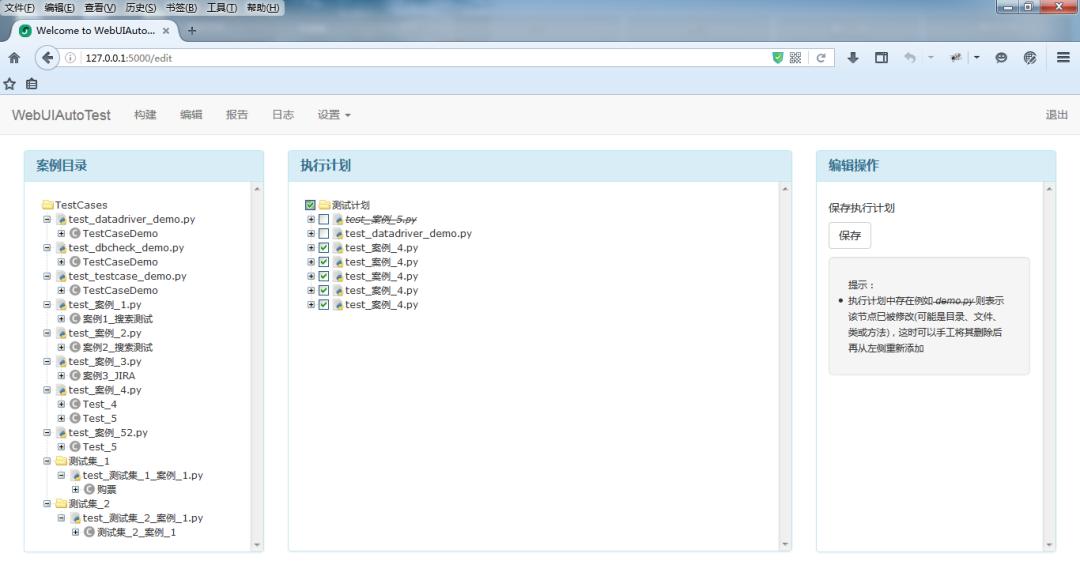Open the 设置 dropdown in navbar
1080x576 pixels.
point(334,115)
